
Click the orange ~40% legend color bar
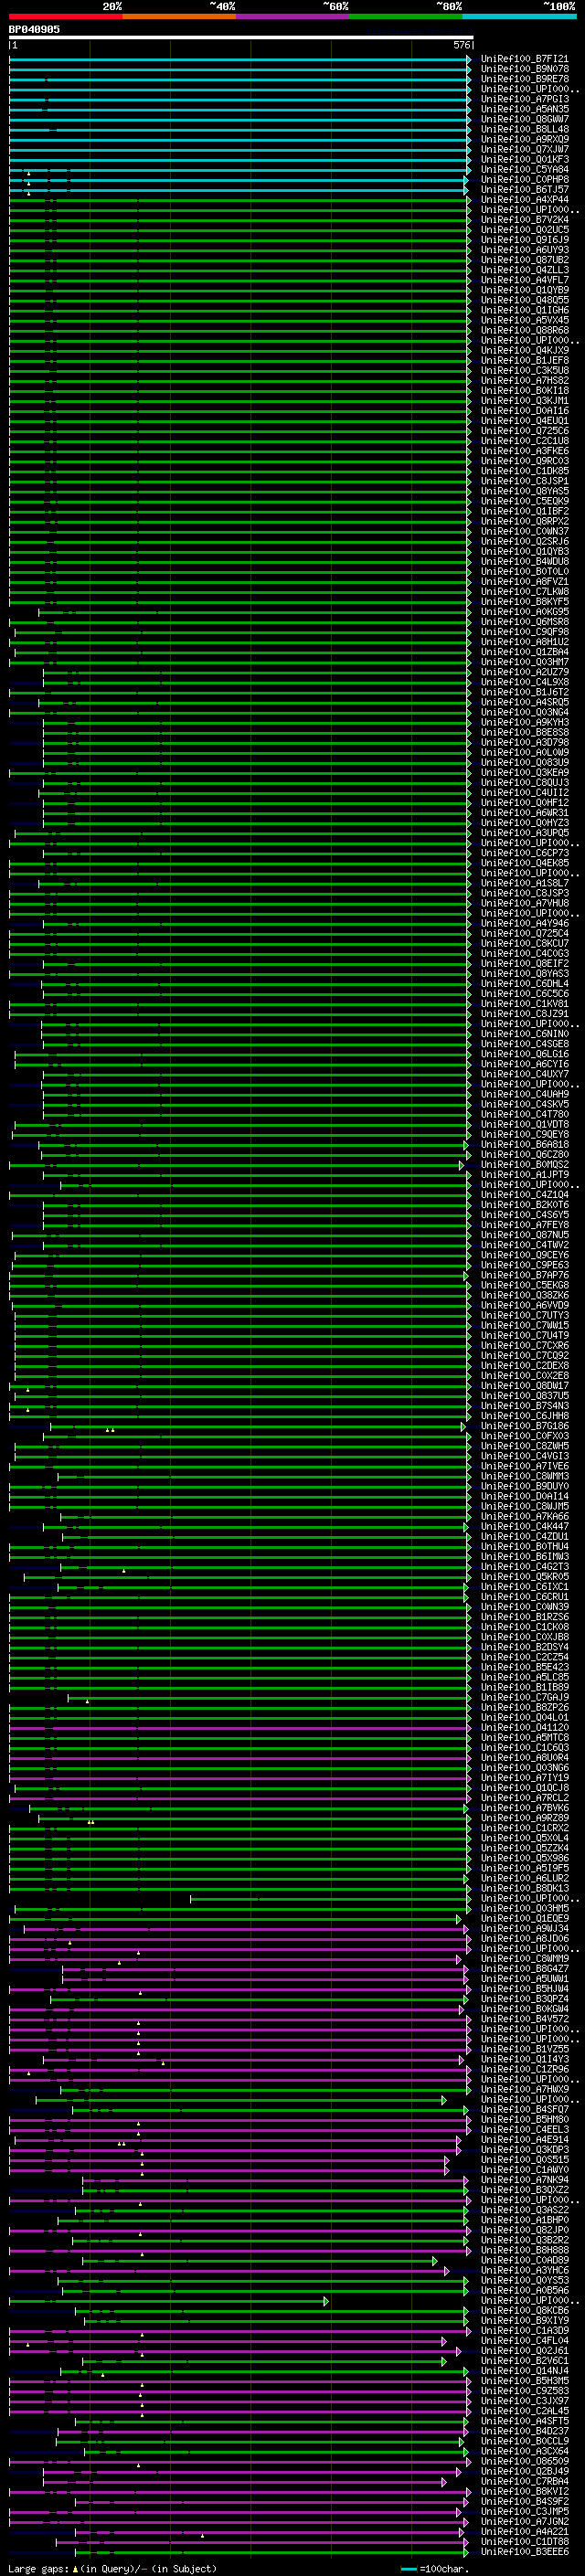click(179, 17)
